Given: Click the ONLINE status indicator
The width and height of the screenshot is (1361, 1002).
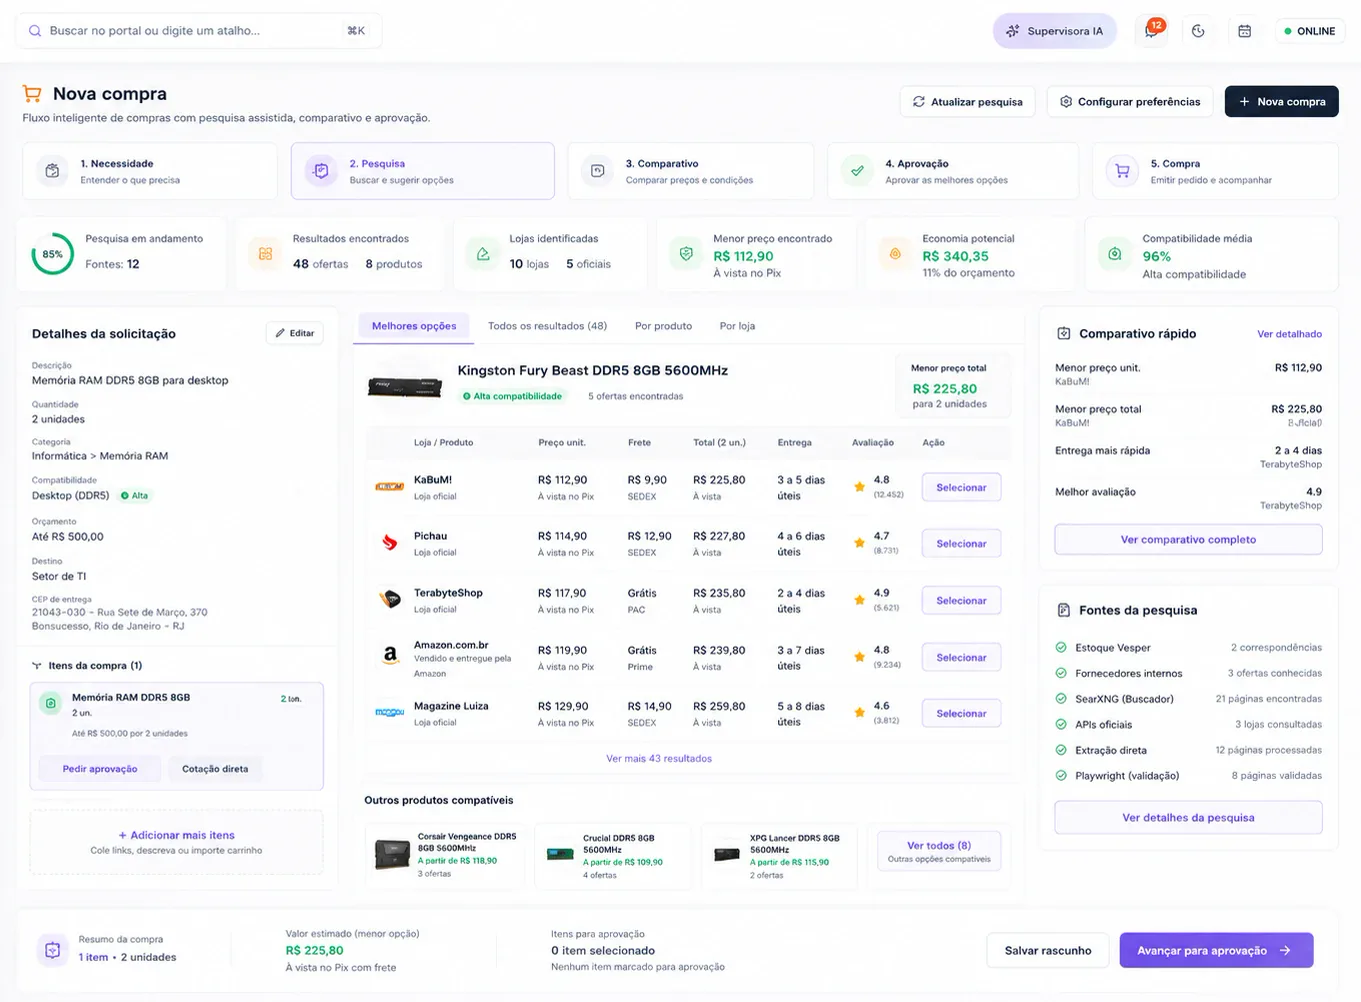Looking at the screenshot, I should (1310, 31).
